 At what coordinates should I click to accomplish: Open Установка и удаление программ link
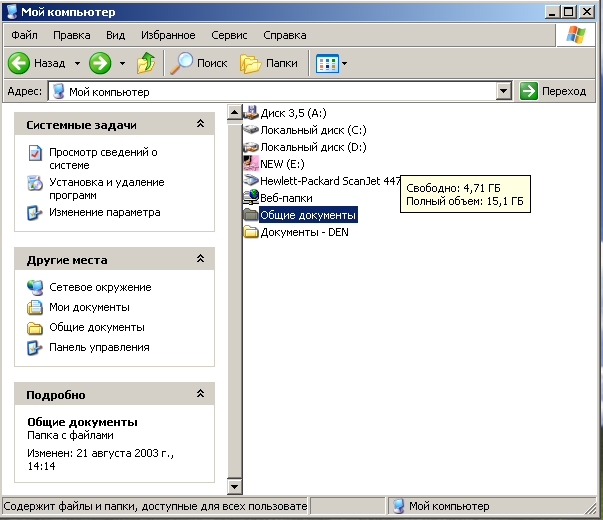click(107, 188)
